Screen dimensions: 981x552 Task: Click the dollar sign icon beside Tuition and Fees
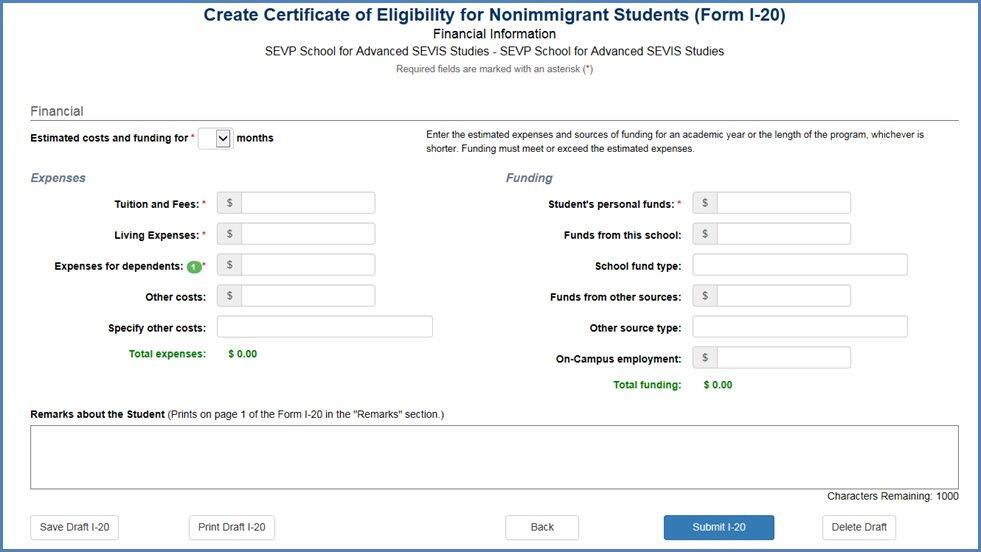(230, 203)
